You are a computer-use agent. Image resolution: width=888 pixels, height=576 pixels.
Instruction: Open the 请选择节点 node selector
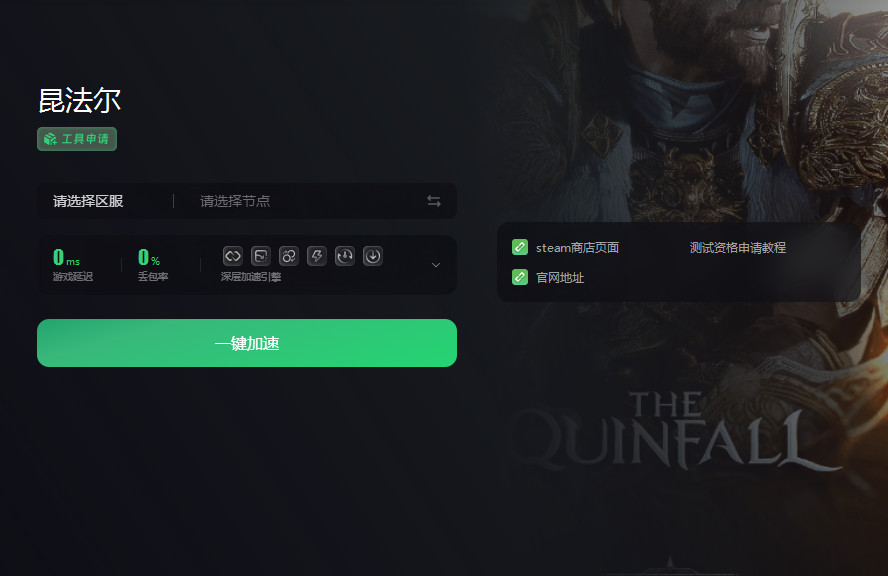pos(235,201)
